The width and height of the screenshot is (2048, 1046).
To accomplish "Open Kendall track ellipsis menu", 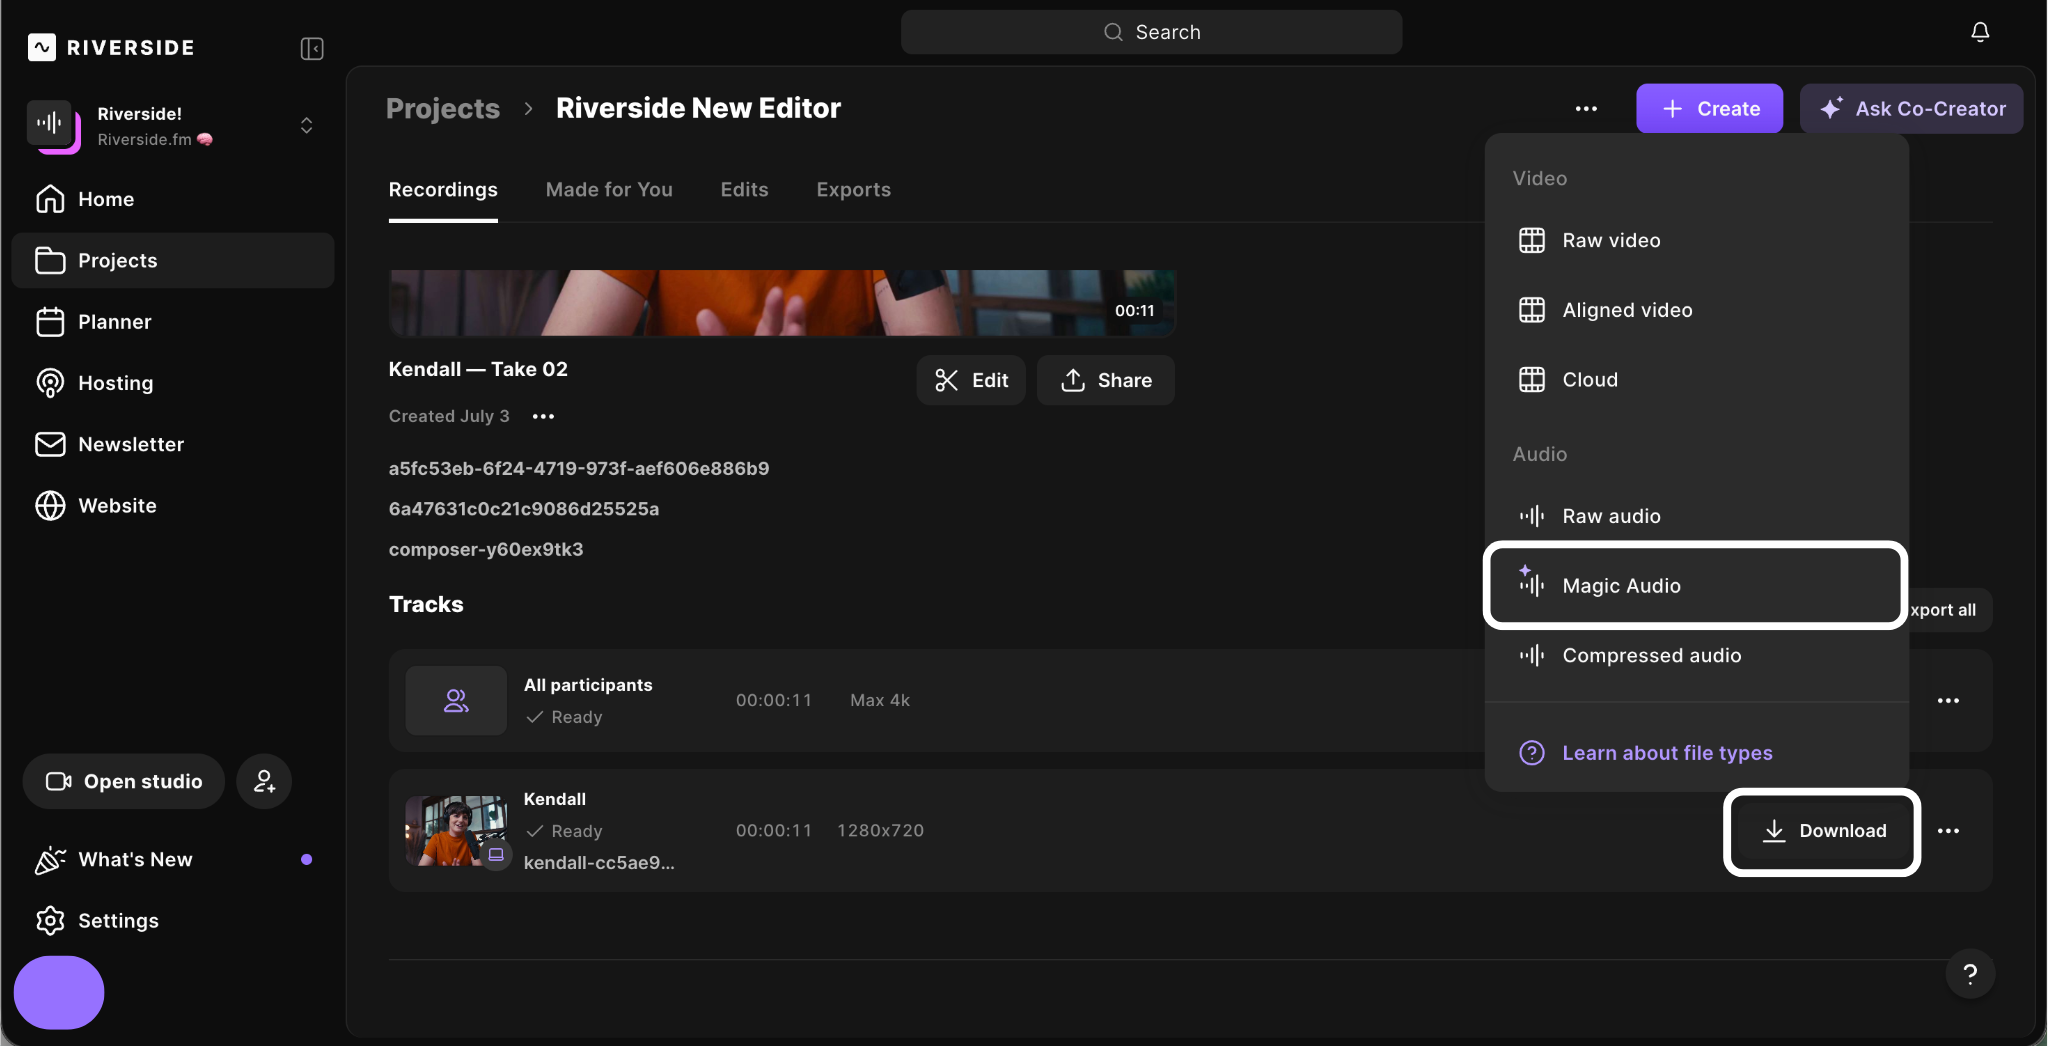I will (1948, 831).
